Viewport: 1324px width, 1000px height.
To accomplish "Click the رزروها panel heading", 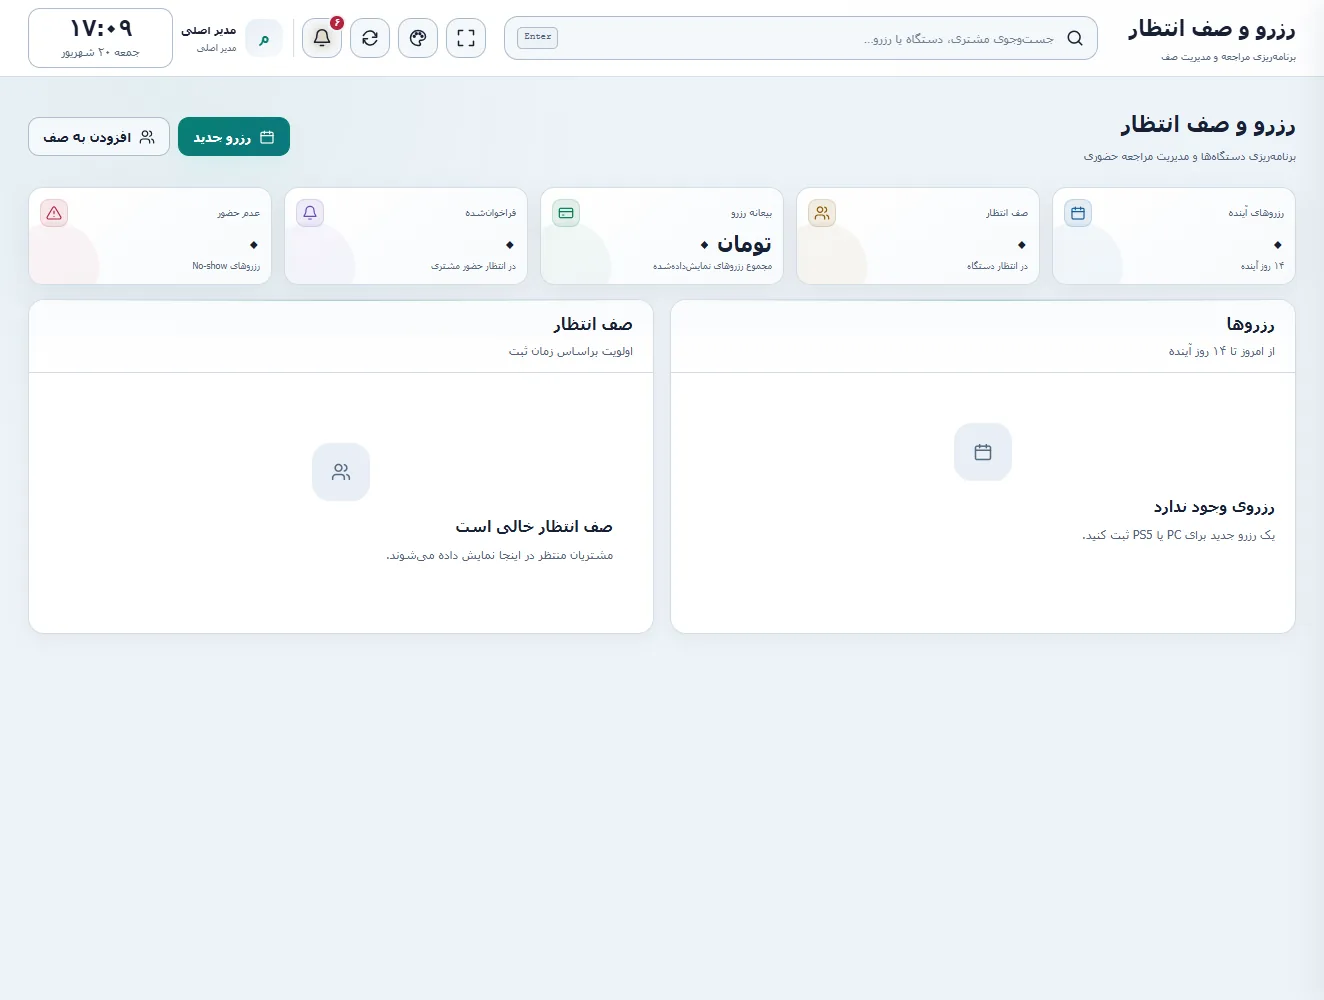I will pos(1251,324).
